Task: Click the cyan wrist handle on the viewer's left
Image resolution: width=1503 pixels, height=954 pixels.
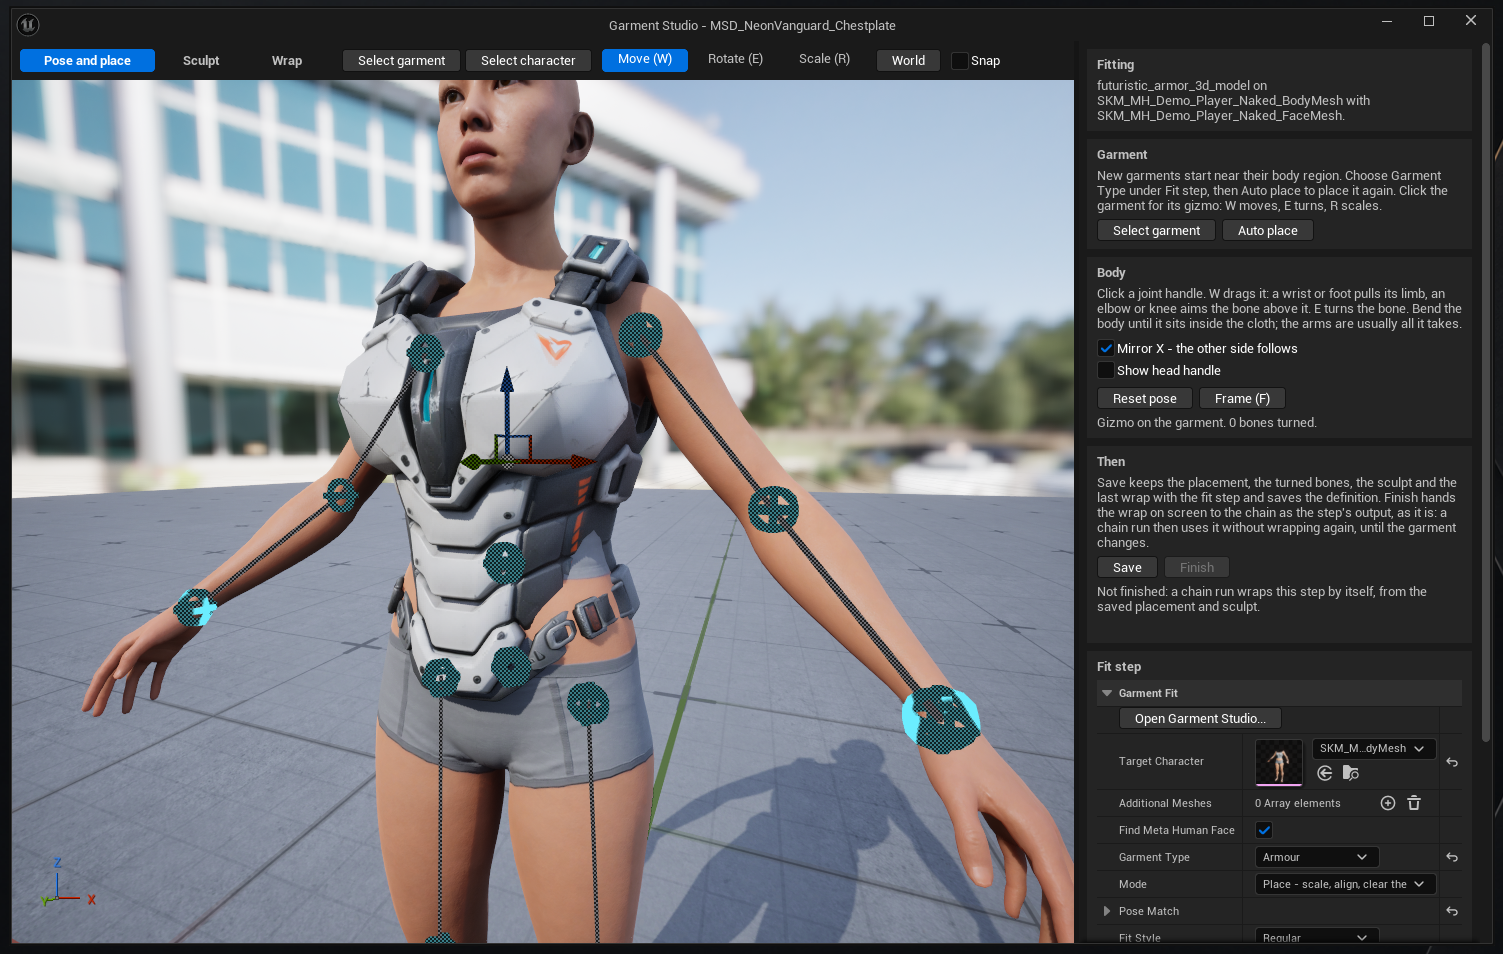Action: click(196, 607)
